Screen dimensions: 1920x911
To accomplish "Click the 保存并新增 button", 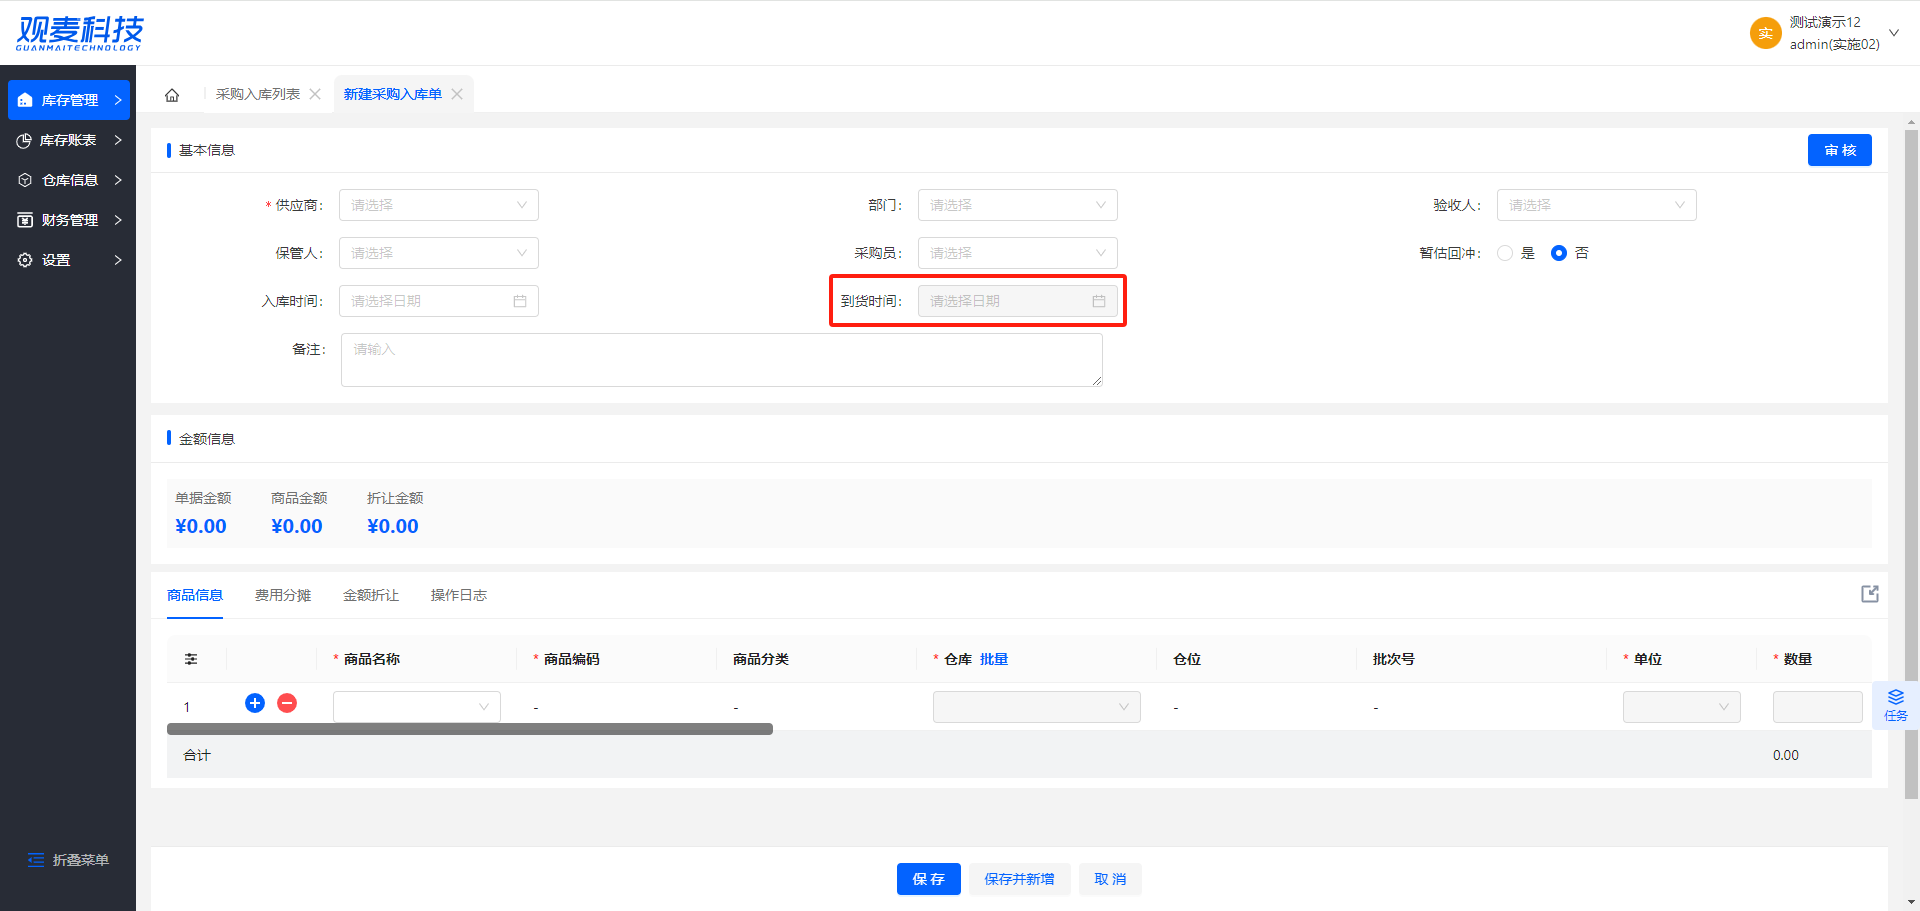I will click(x=1019, y=879).
